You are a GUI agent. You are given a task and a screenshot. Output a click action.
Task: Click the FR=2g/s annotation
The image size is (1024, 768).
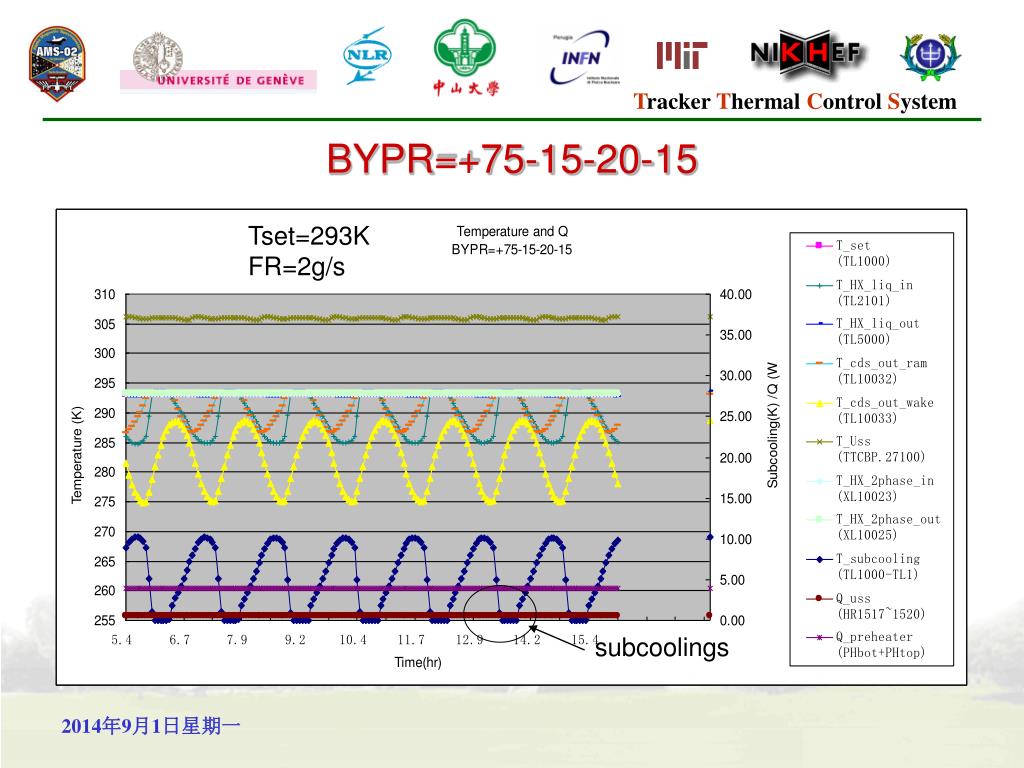click(296, 266)
